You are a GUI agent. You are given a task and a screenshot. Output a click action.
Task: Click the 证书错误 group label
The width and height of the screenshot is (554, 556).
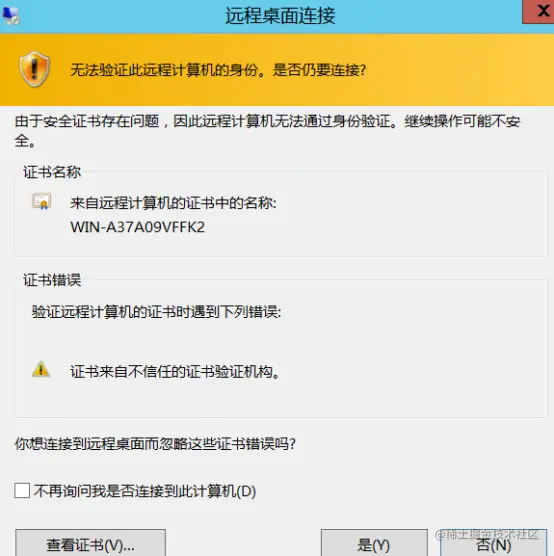52,280
